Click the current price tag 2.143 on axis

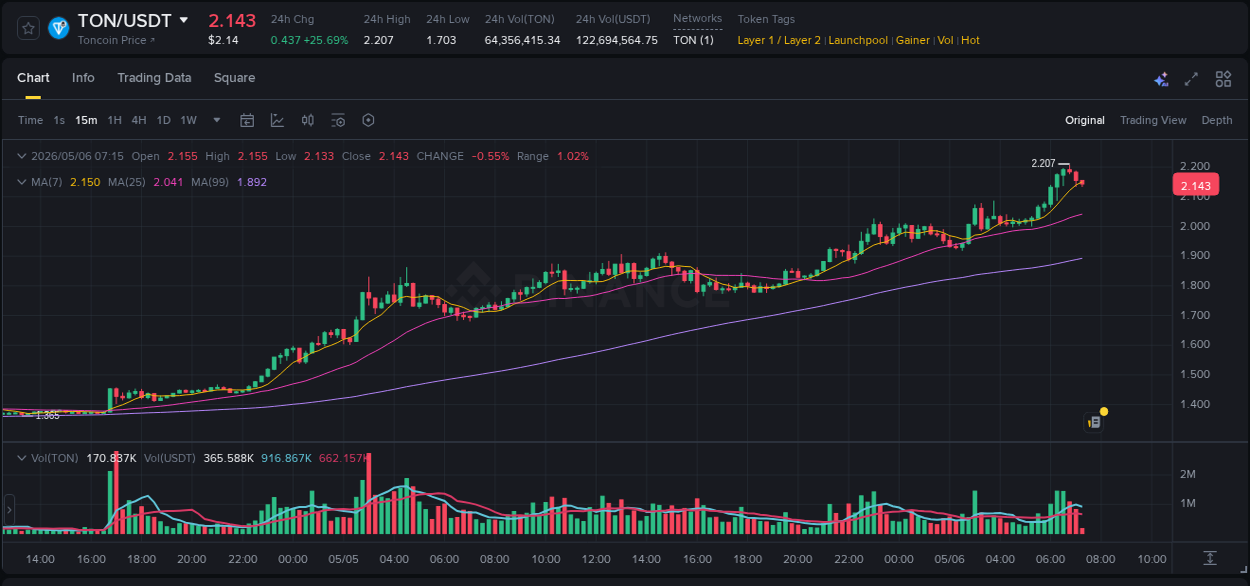pyautogui.click(x=1196, y=185)
